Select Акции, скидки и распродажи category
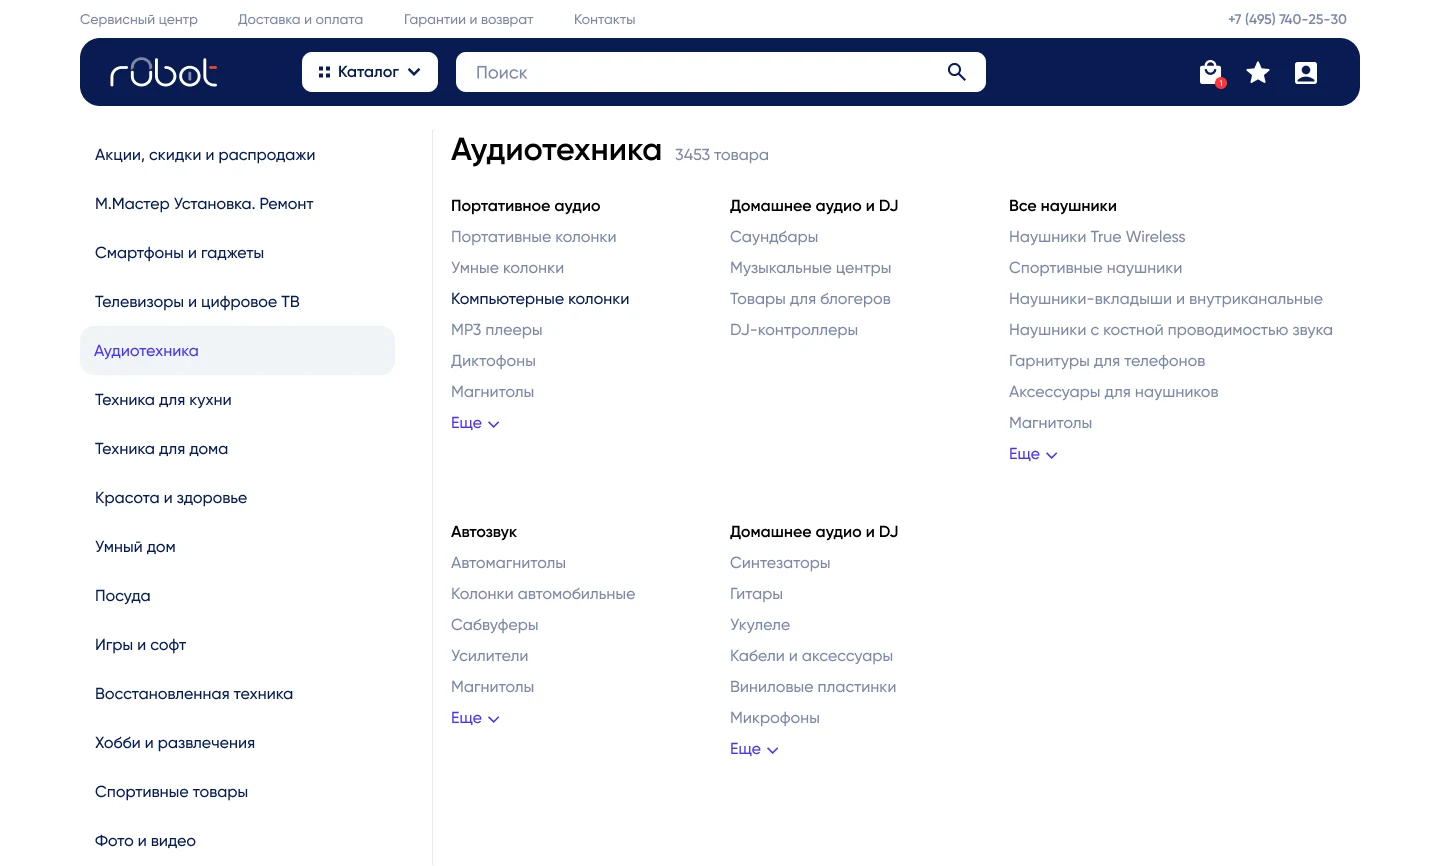 click(205, 155)
